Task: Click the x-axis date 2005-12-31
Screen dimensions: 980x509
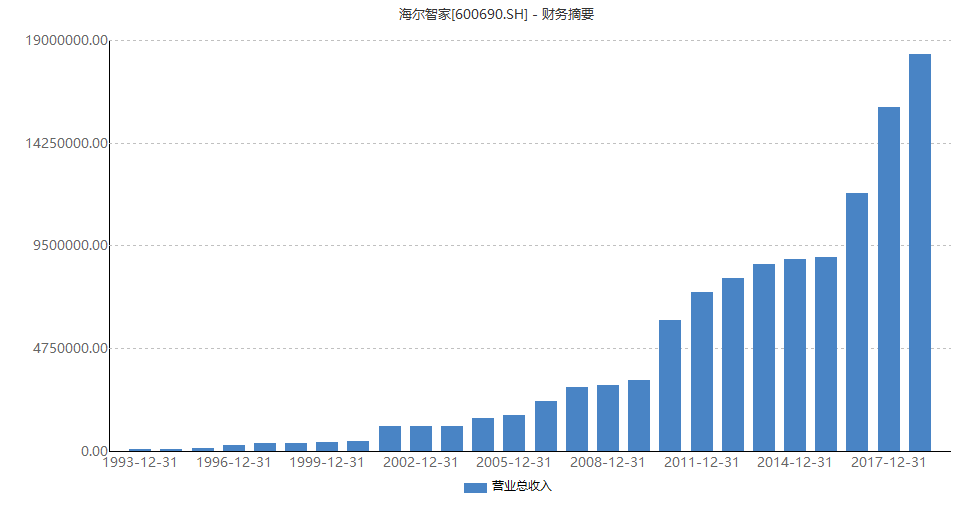Action: click(x=514, y=463)
